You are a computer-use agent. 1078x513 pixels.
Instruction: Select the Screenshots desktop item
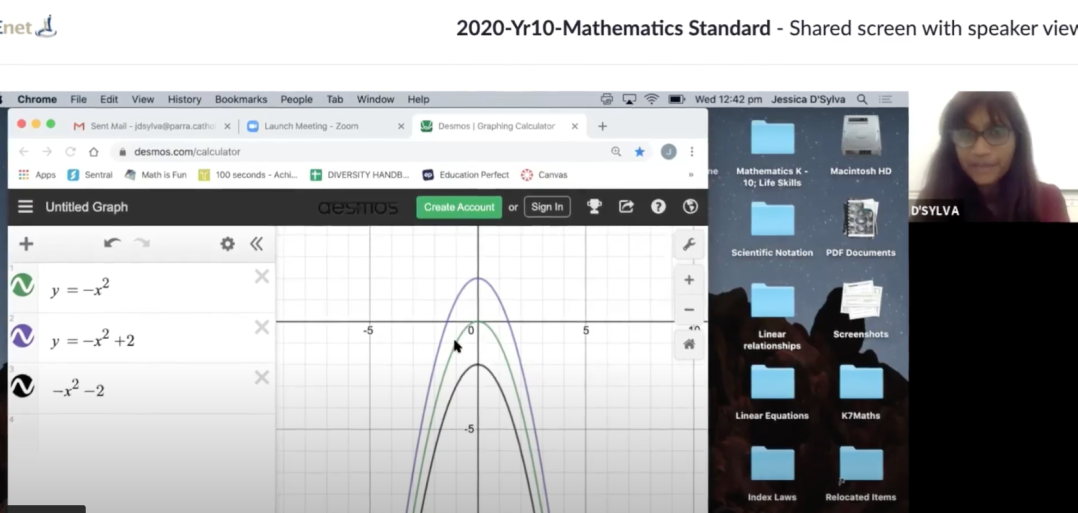(x=861, y=308)
